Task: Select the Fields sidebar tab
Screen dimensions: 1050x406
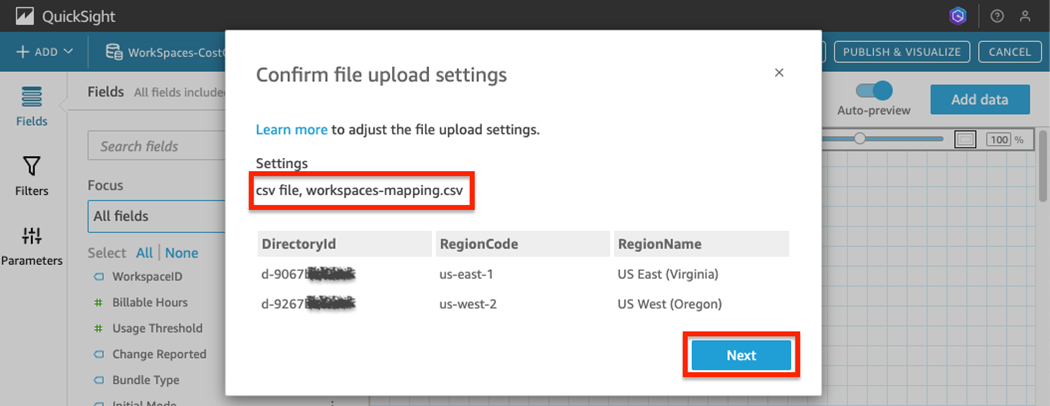Action: click(x=32, y=106)
